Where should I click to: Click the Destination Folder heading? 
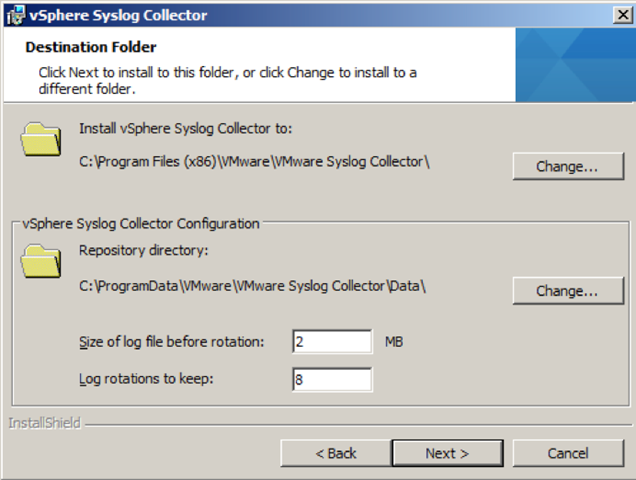91,47
